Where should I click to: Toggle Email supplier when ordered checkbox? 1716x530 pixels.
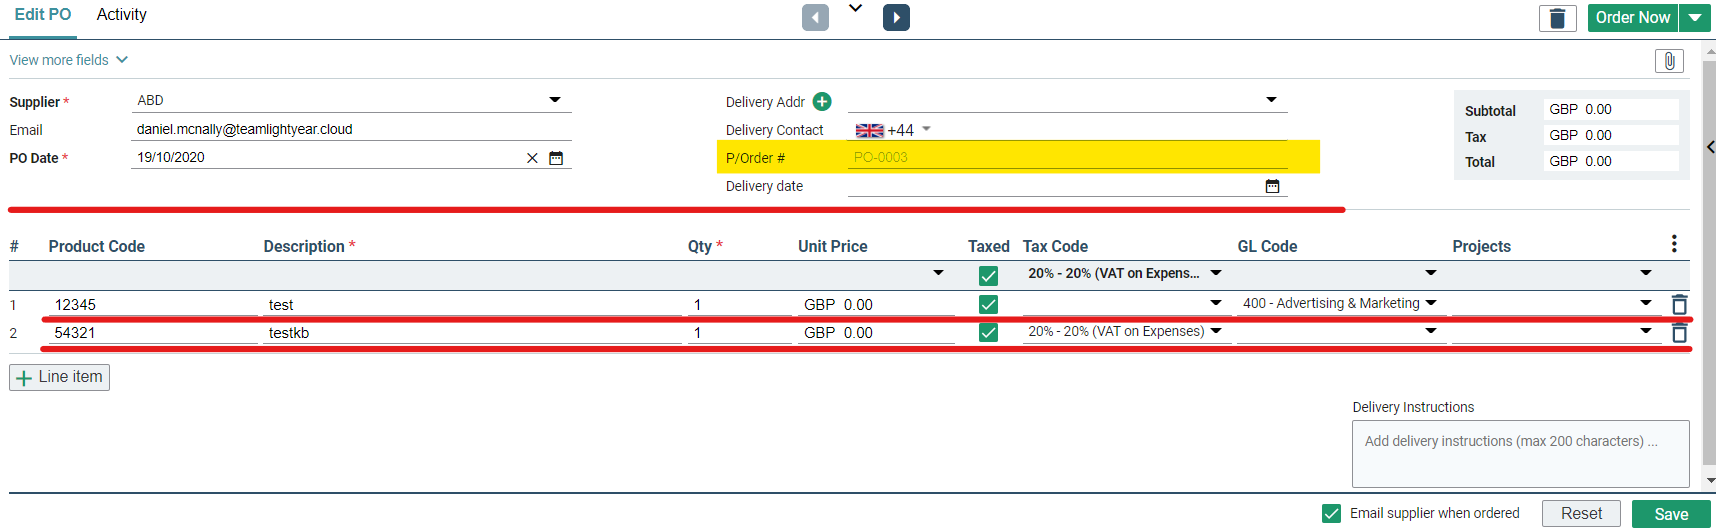click(1331, 513)
